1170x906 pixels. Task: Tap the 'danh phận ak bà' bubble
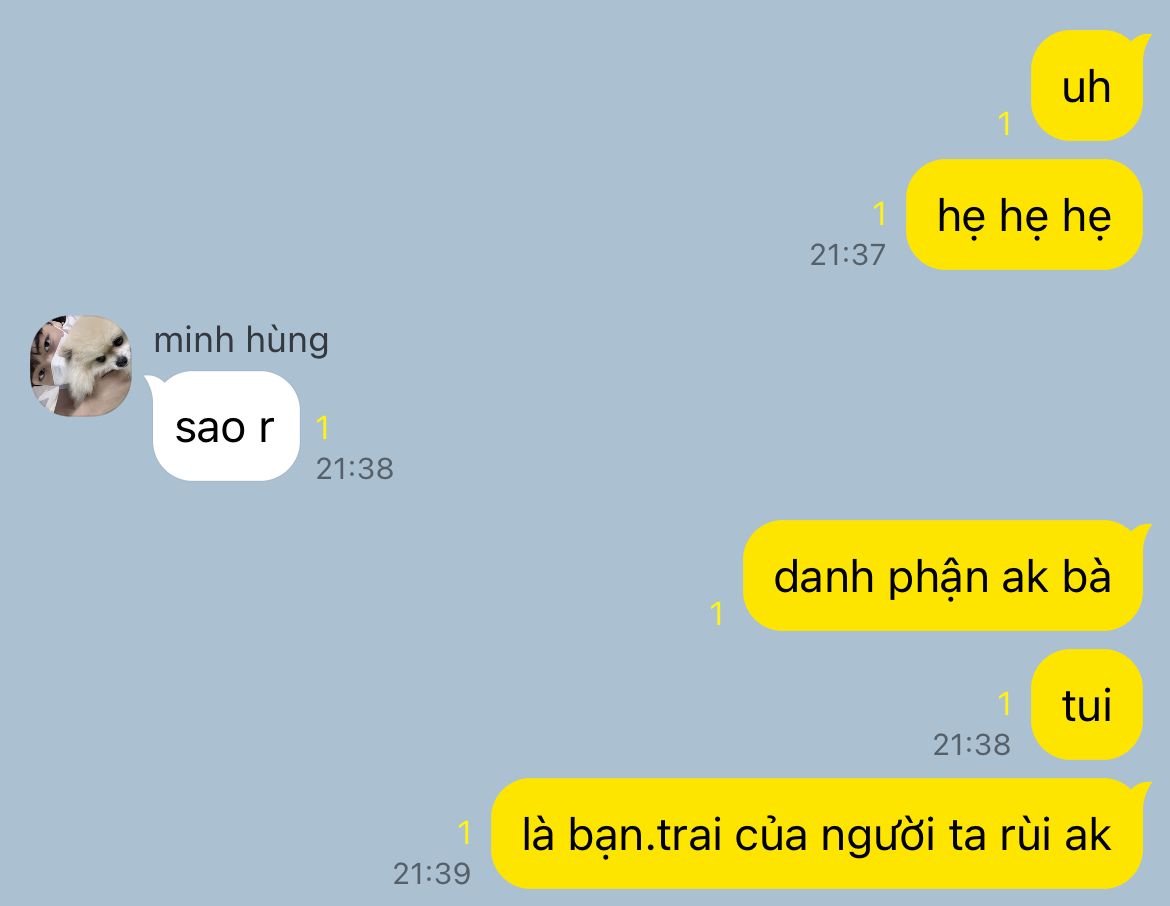pyautogui.click(x=943, y=575)
